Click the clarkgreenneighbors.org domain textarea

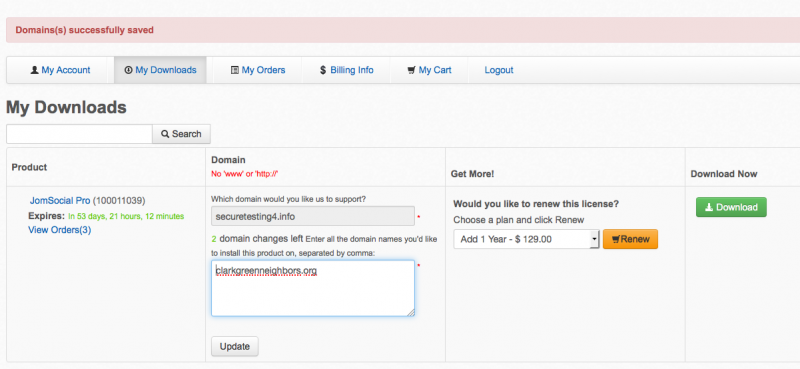tap(313, 288)
